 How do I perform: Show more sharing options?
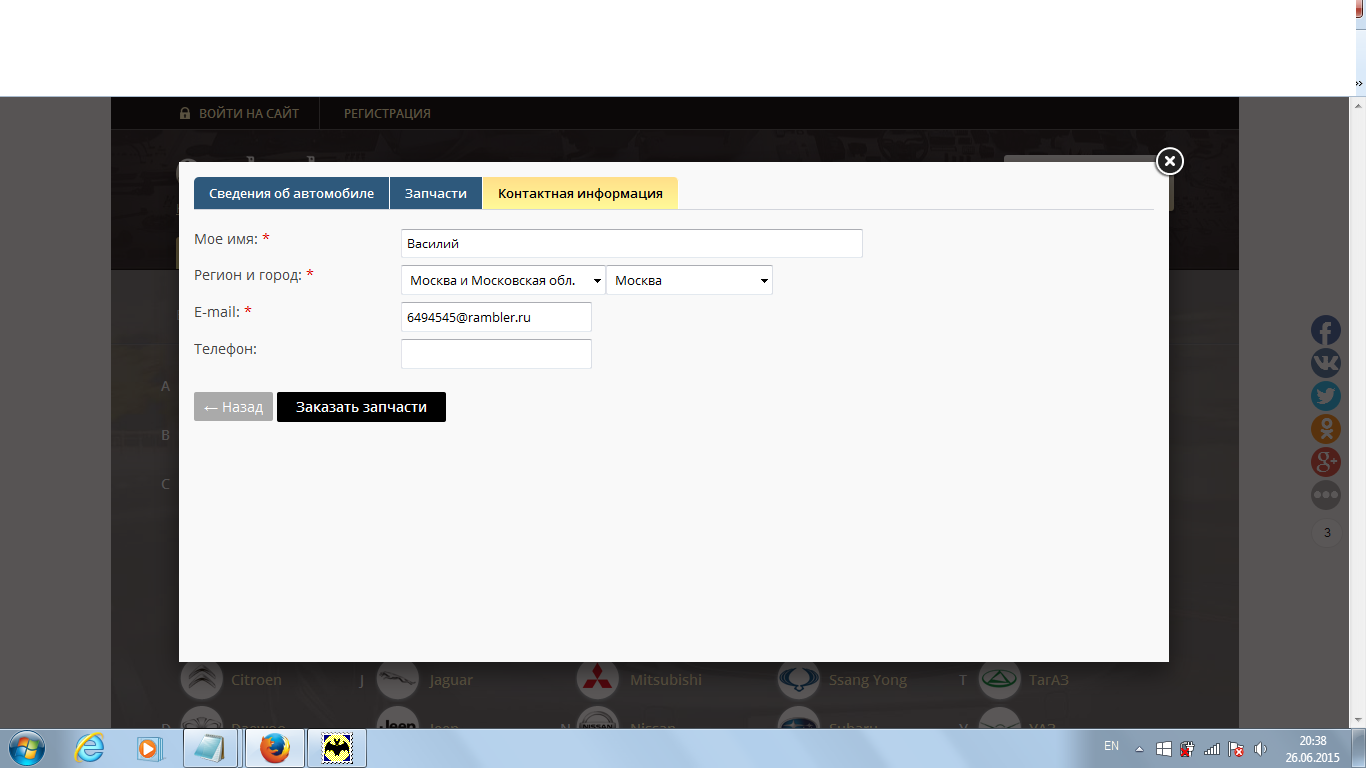(1326, 495)
